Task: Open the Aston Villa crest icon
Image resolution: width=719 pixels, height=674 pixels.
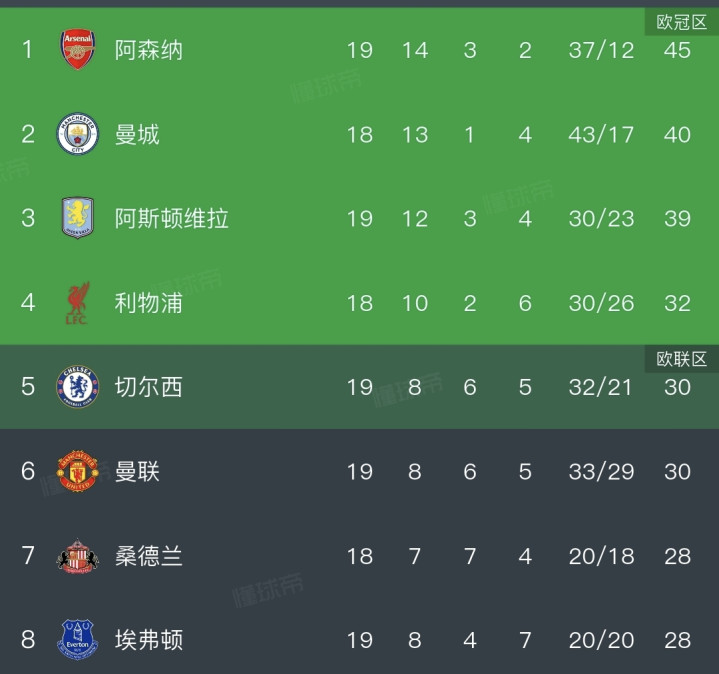Action: pyautogui.click(x=78, y=218)
